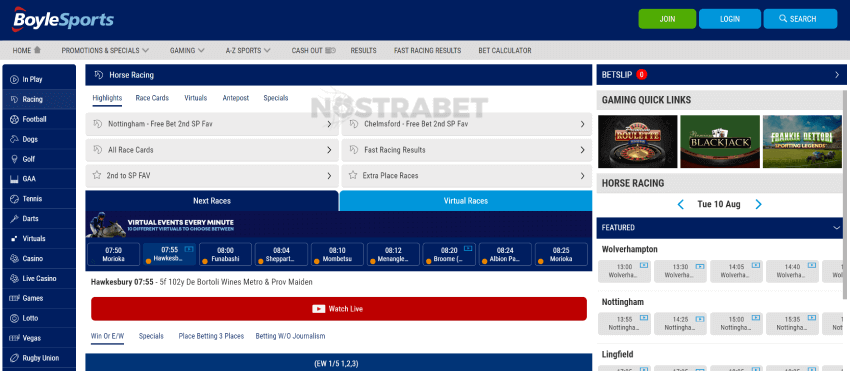
Task: Select the Next Races tab
Action: 212,201
